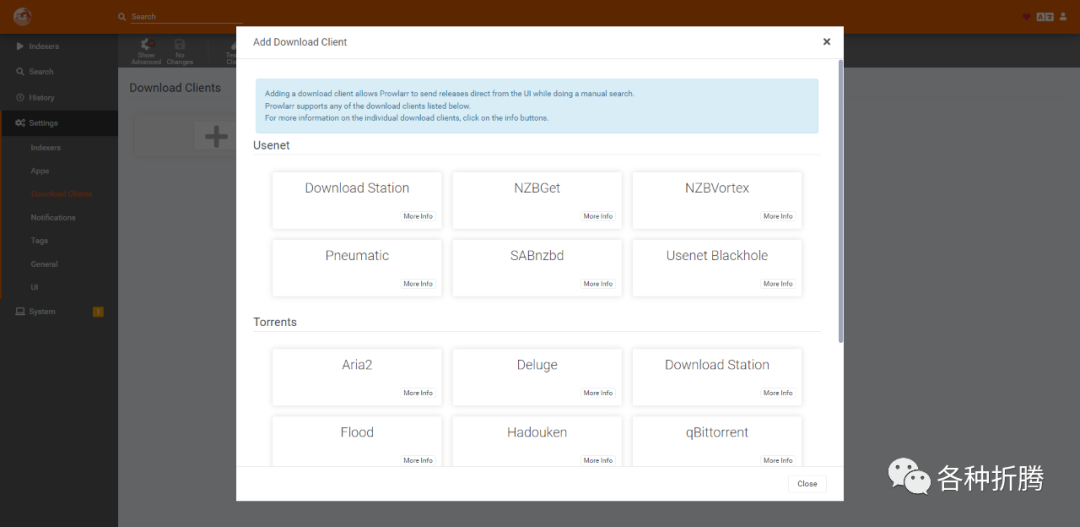Click the magnifier icon beside header search

(x=122, y=17)
